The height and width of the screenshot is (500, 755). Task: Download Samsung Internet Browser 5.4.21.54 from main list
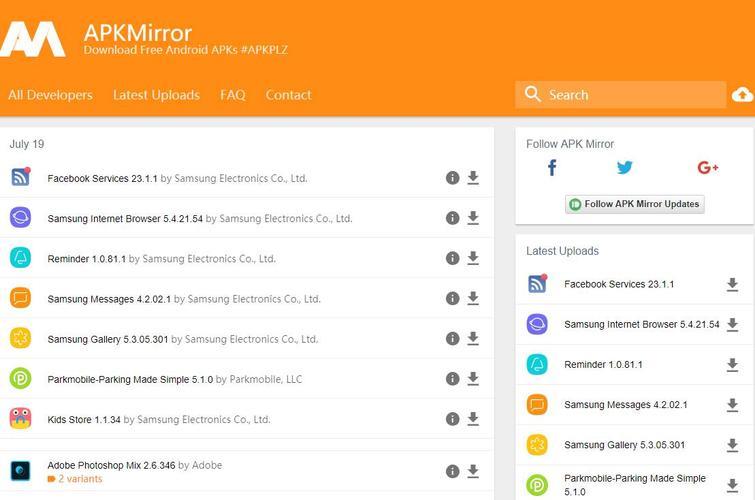(x=473, y=218)
